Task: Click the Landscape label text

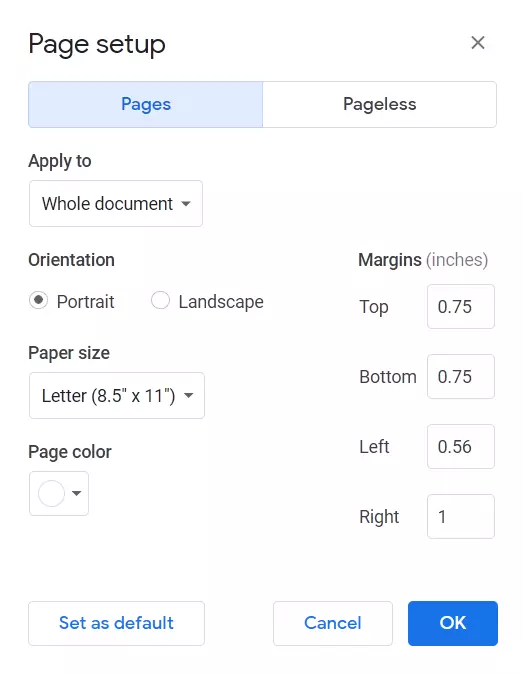Action: pos(221,302)
